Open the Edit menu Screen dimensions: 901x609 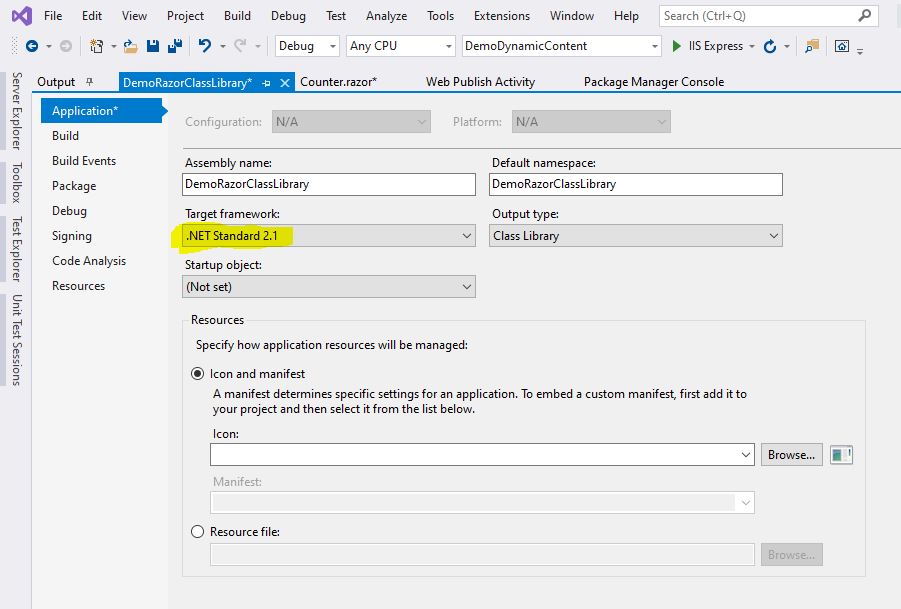click(x=92, y=16)
